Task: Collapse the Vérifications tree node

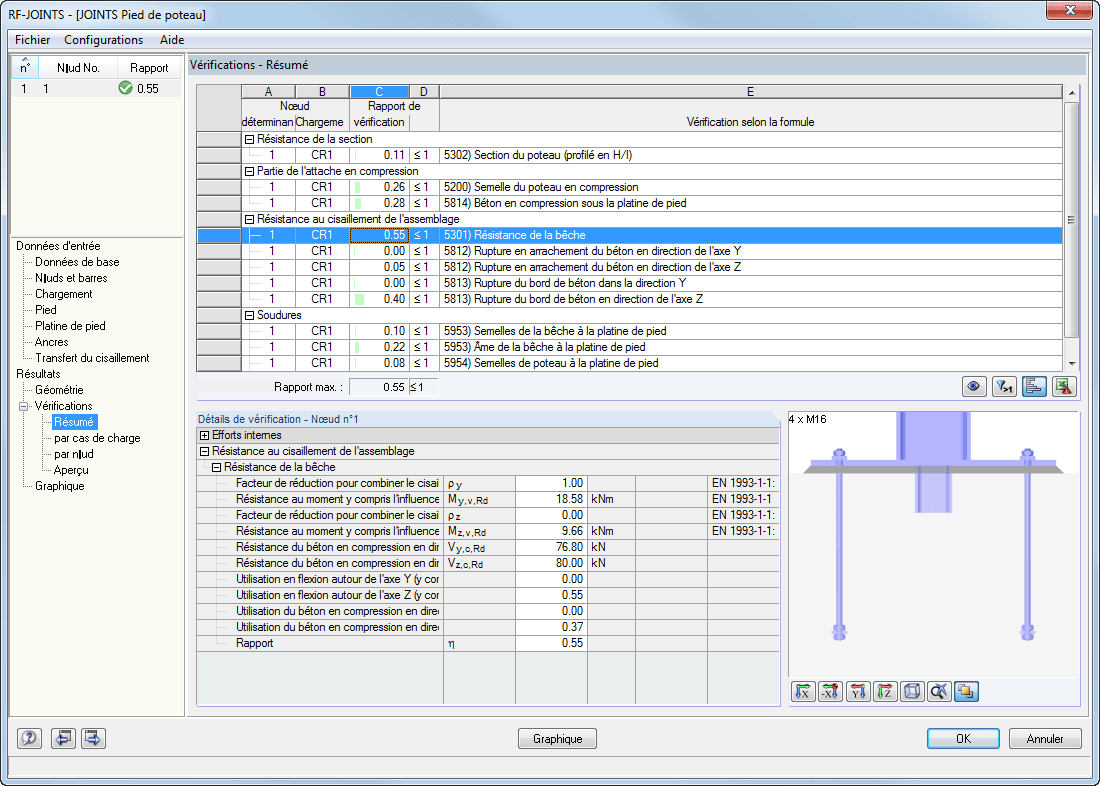Action: [24, 406]
